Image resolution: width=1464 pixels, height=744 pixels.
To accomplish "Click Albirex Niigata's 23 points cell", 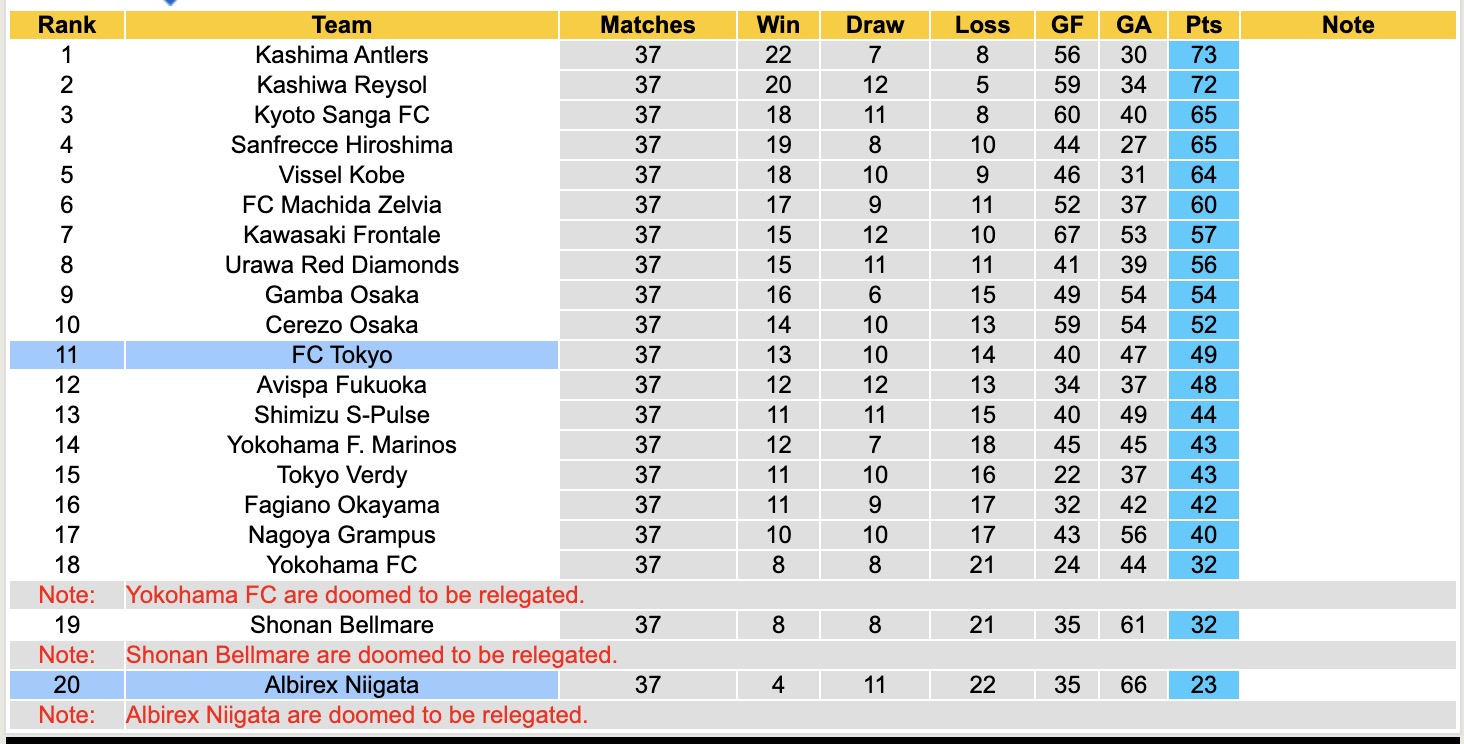I will pyautogui.click(x=1203, y=685).
